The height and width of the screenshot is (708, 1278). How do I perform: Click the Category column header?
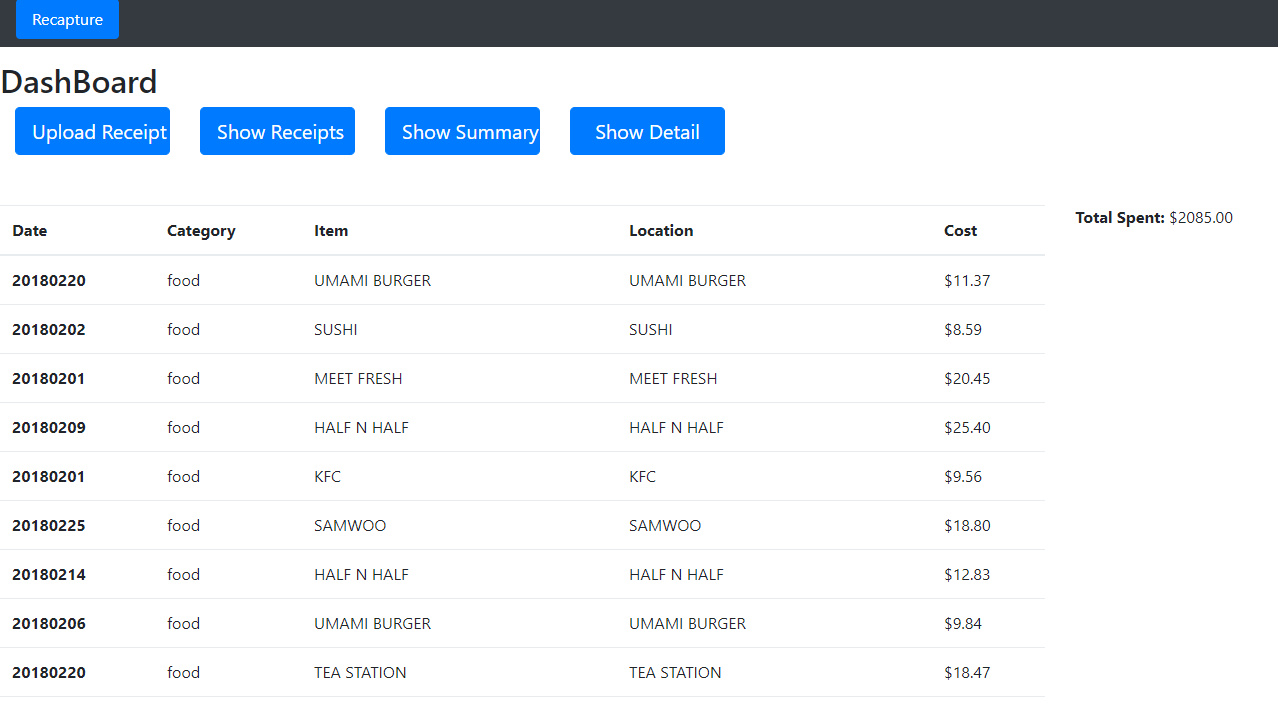201,230
